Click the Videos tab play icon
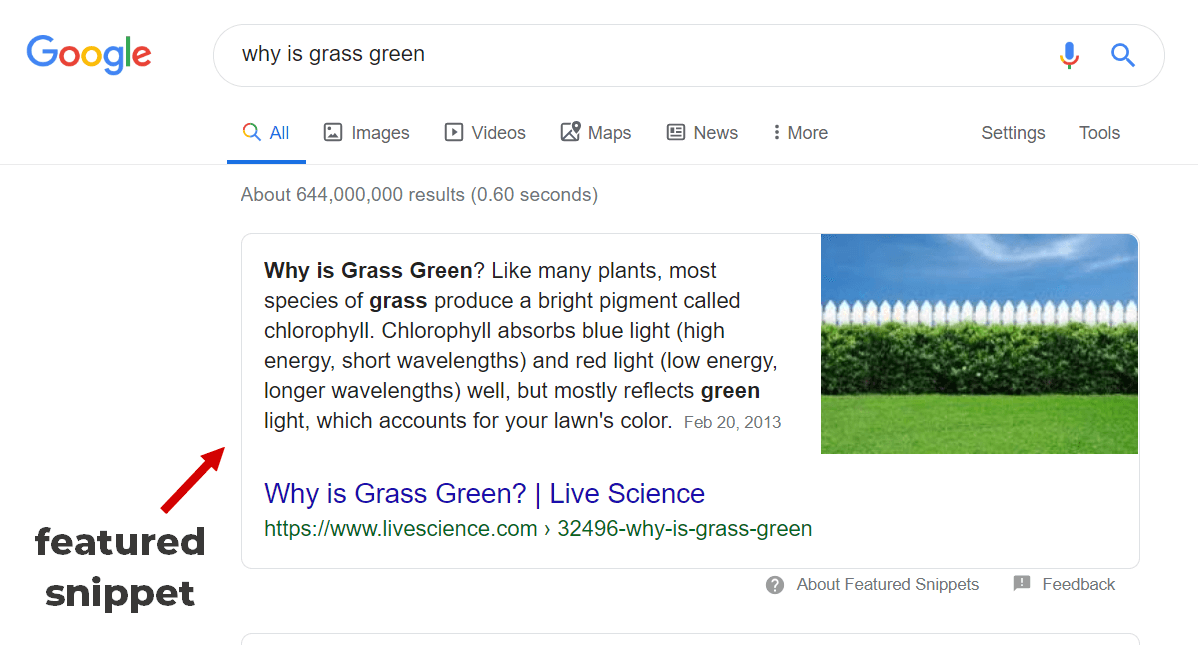This screenshot has height=645, width=1198. tap(453, 132)
